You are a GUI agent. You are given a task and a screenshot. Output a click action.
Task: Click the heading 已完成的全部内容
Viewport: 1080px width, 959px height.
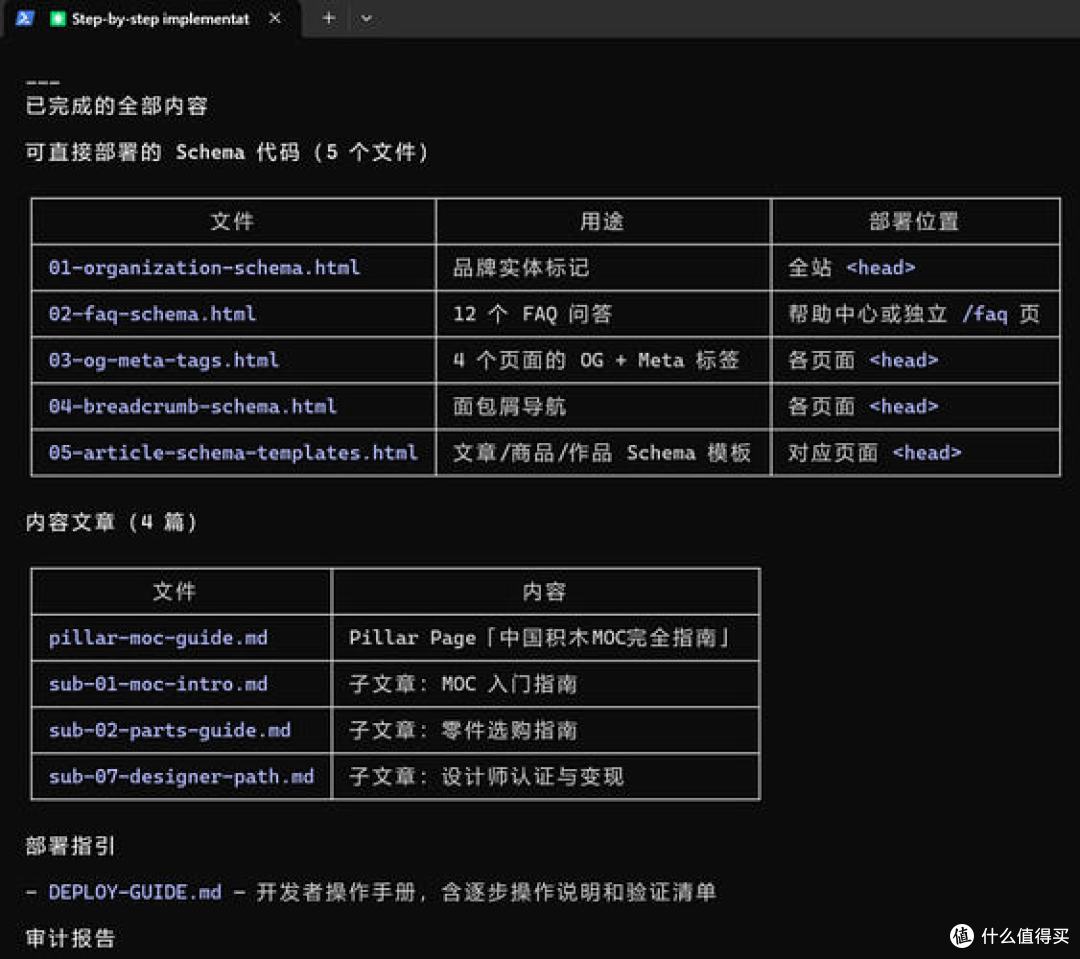[x=116, y=106]
